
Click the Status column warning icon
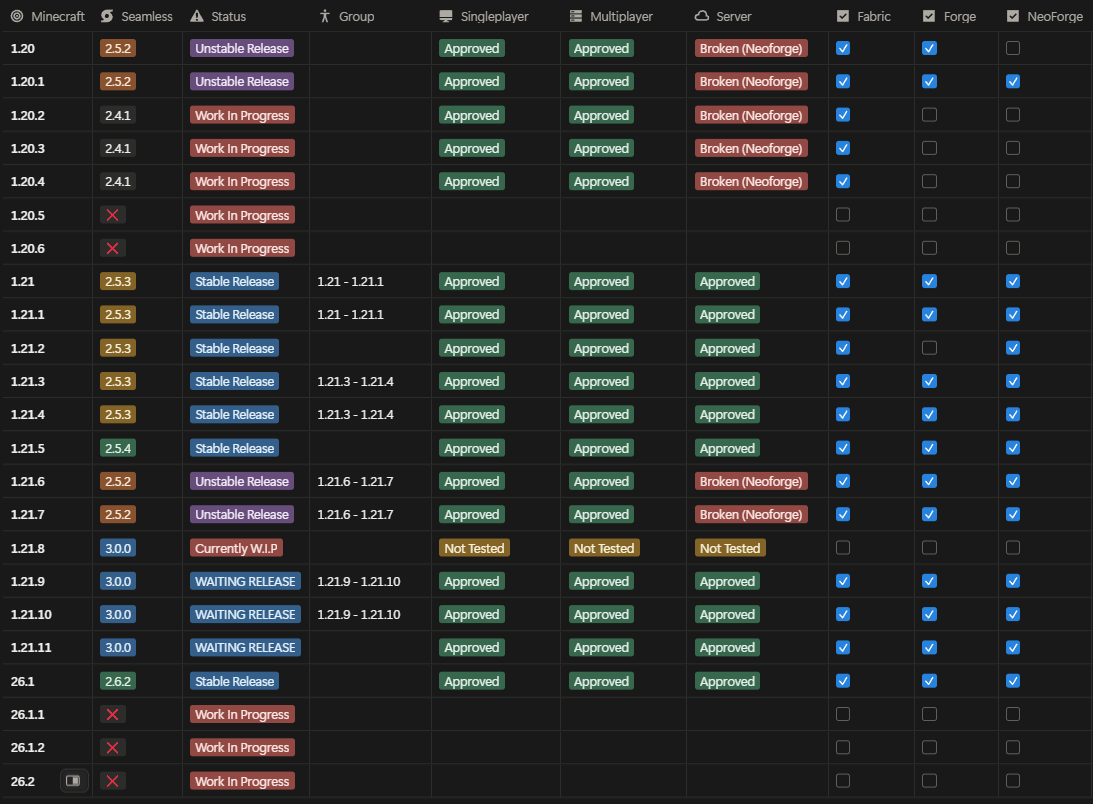point(197,16)
